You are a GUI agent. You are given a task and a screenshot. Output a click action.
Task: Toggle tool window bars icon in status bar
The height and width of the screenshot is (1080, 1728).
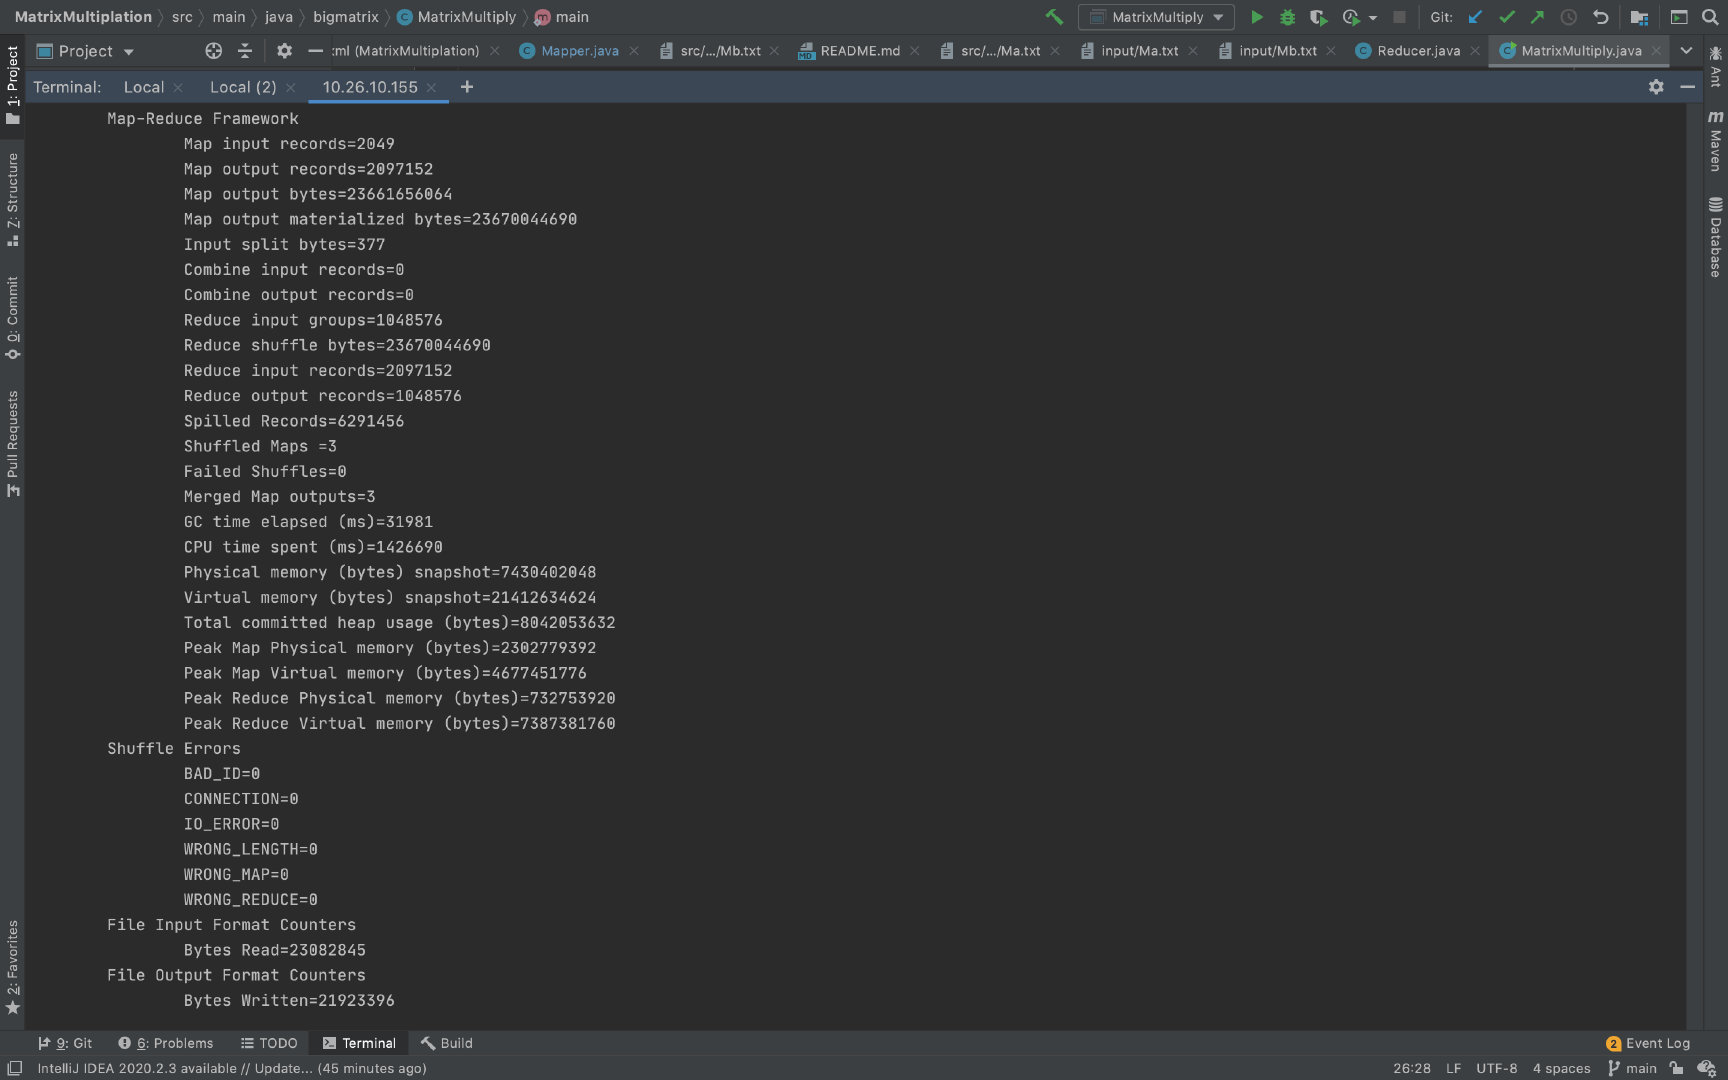[x=14, y=1068]
